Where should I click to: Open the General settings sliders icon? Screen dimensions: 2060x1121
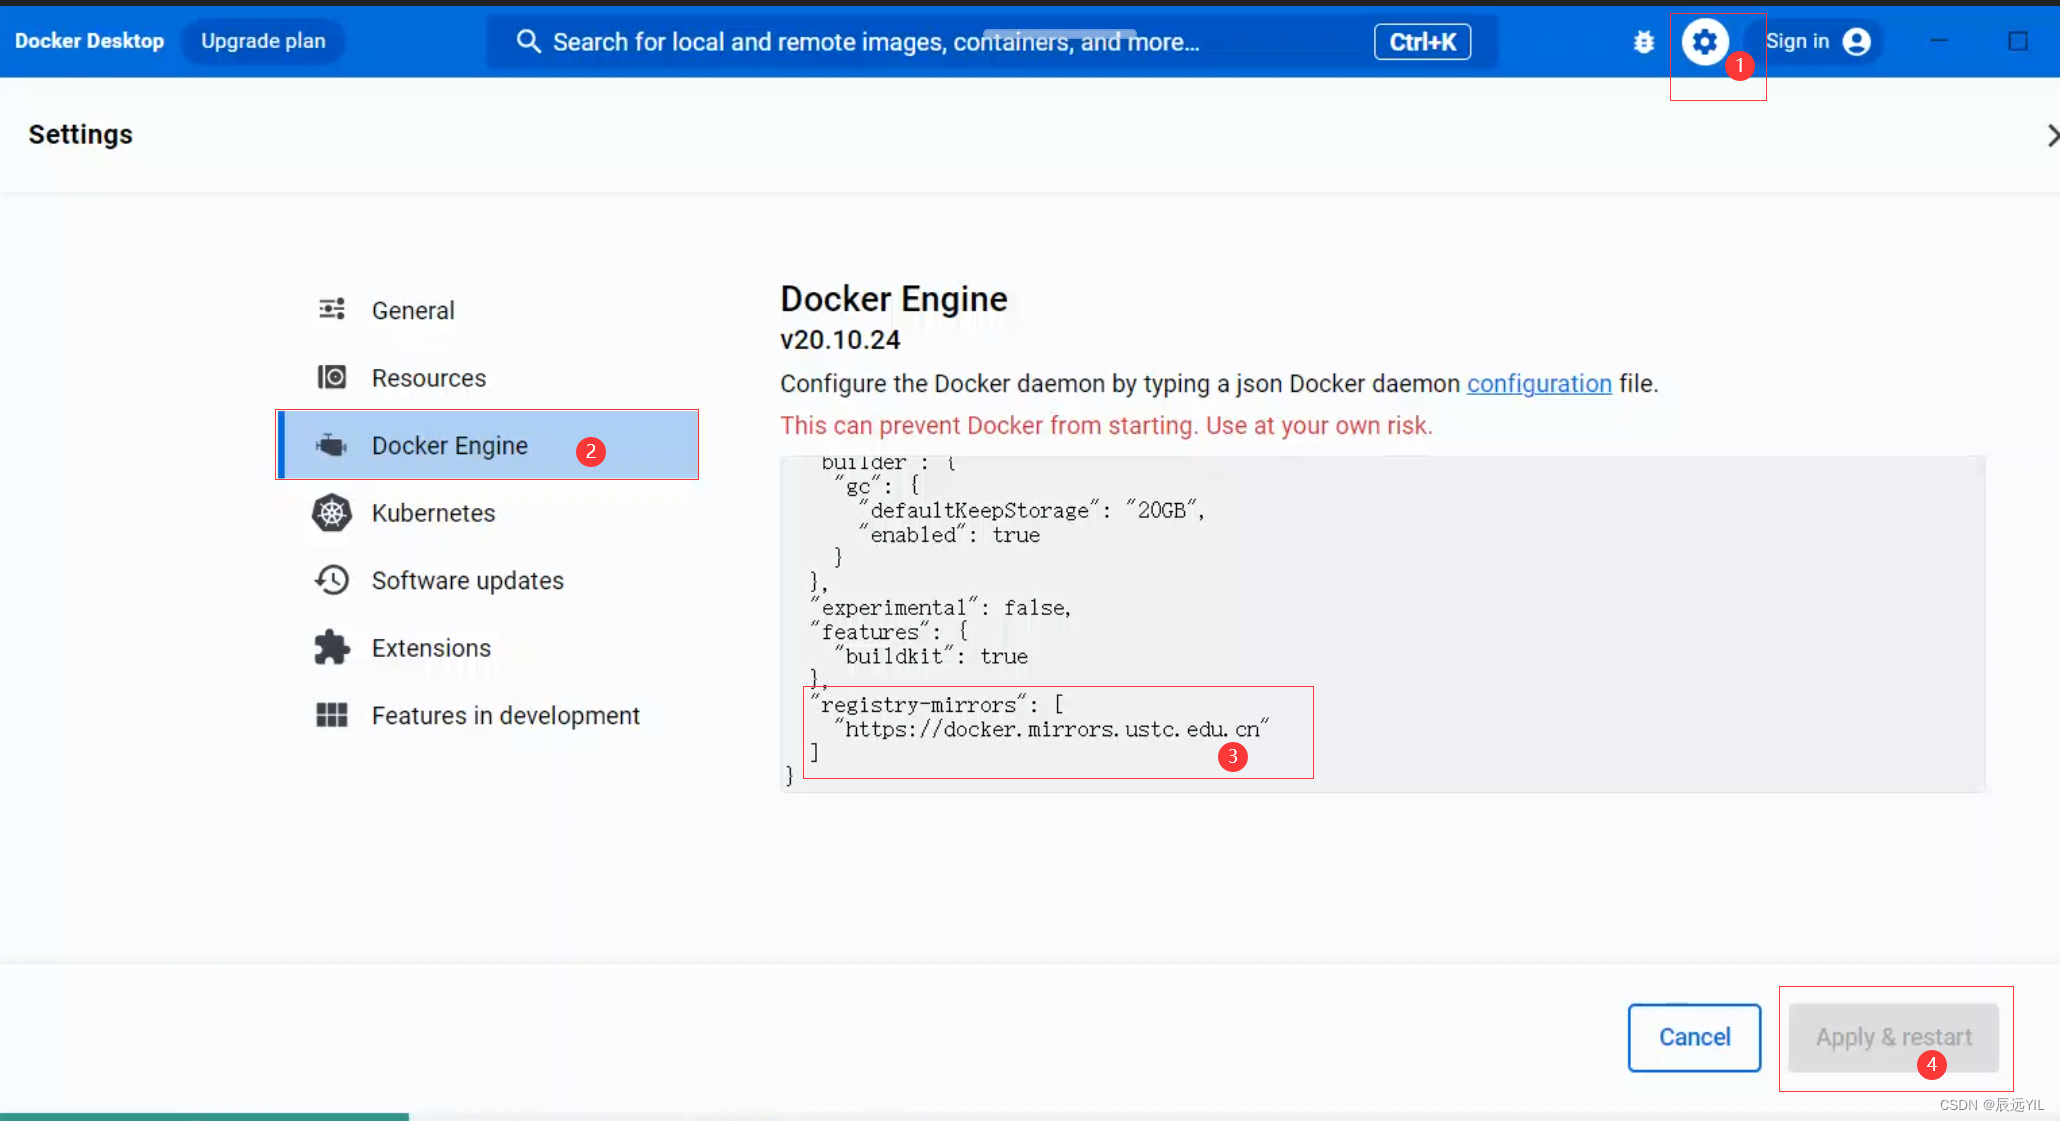pos(331,309)
